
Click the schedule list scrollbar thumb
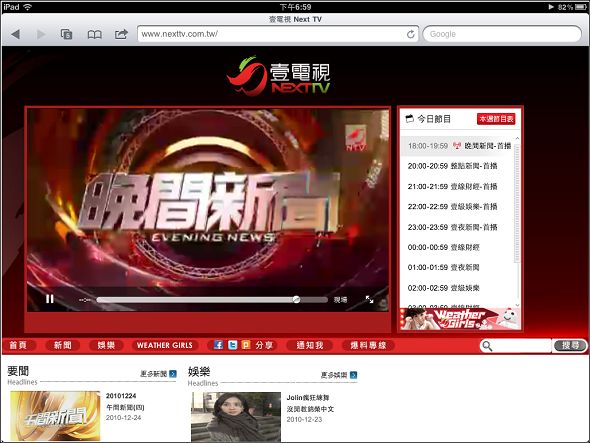[517, 203]
